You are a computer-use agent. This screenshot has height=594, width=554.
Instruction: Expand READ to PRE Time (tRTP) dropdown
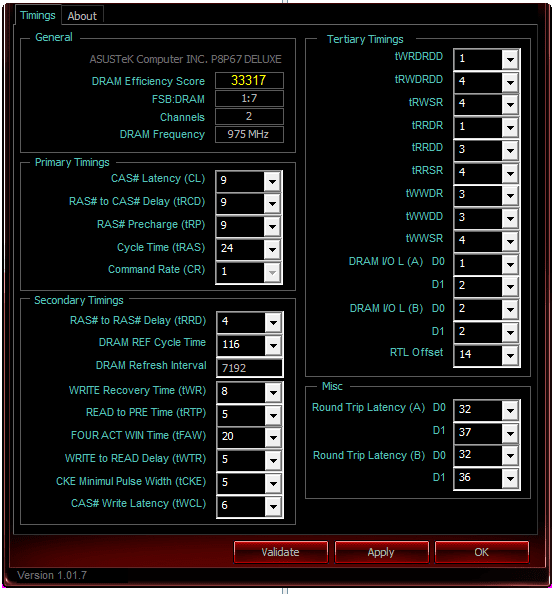pos(273,415)
